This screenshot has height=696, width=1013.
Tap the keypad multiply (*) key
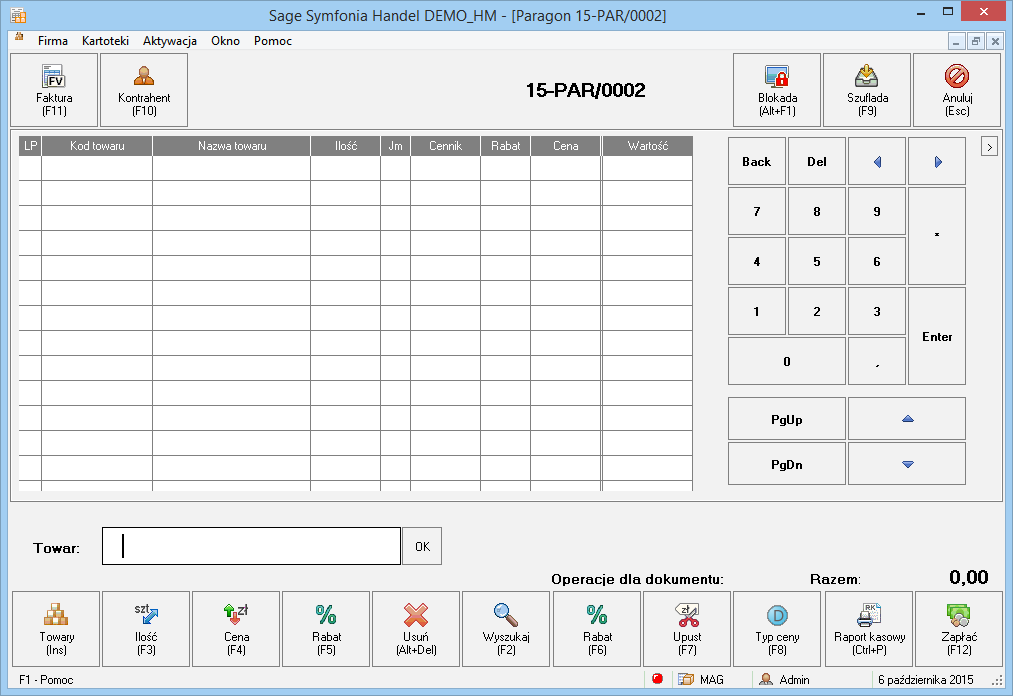(937, 236)
